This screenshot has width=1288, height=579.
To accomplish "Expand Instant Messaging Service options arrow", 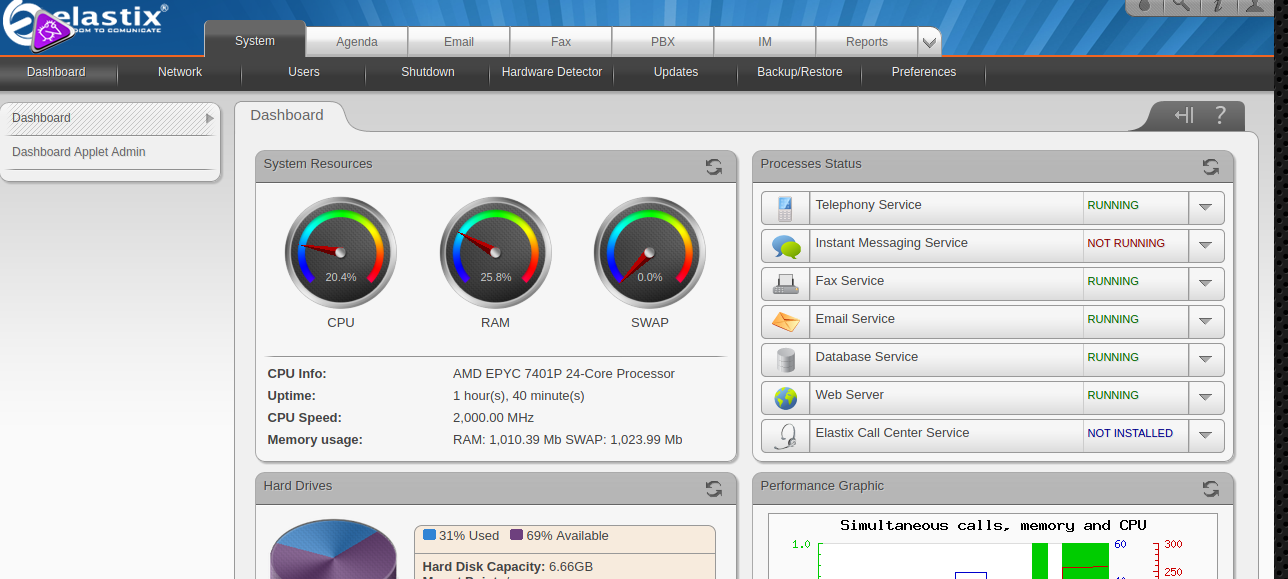I will point(1205,245).
